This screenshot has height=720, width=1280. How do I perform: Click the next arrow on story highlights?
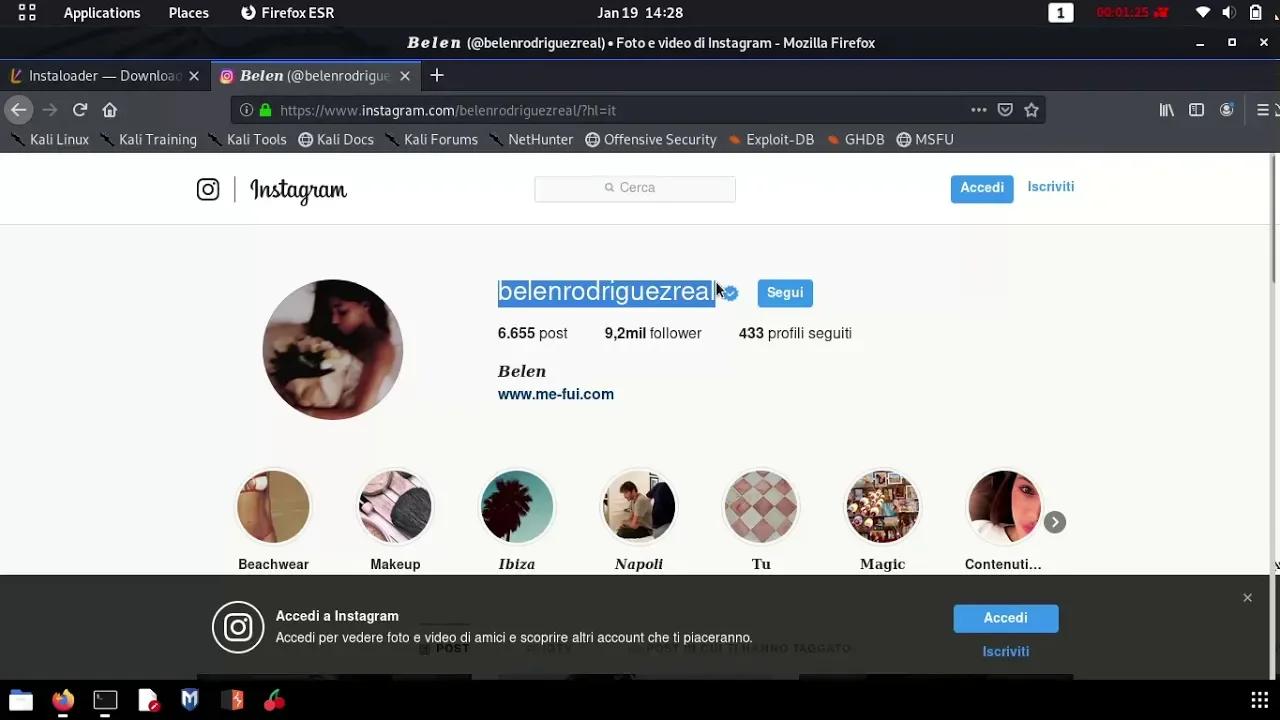tap(1054, 521)
